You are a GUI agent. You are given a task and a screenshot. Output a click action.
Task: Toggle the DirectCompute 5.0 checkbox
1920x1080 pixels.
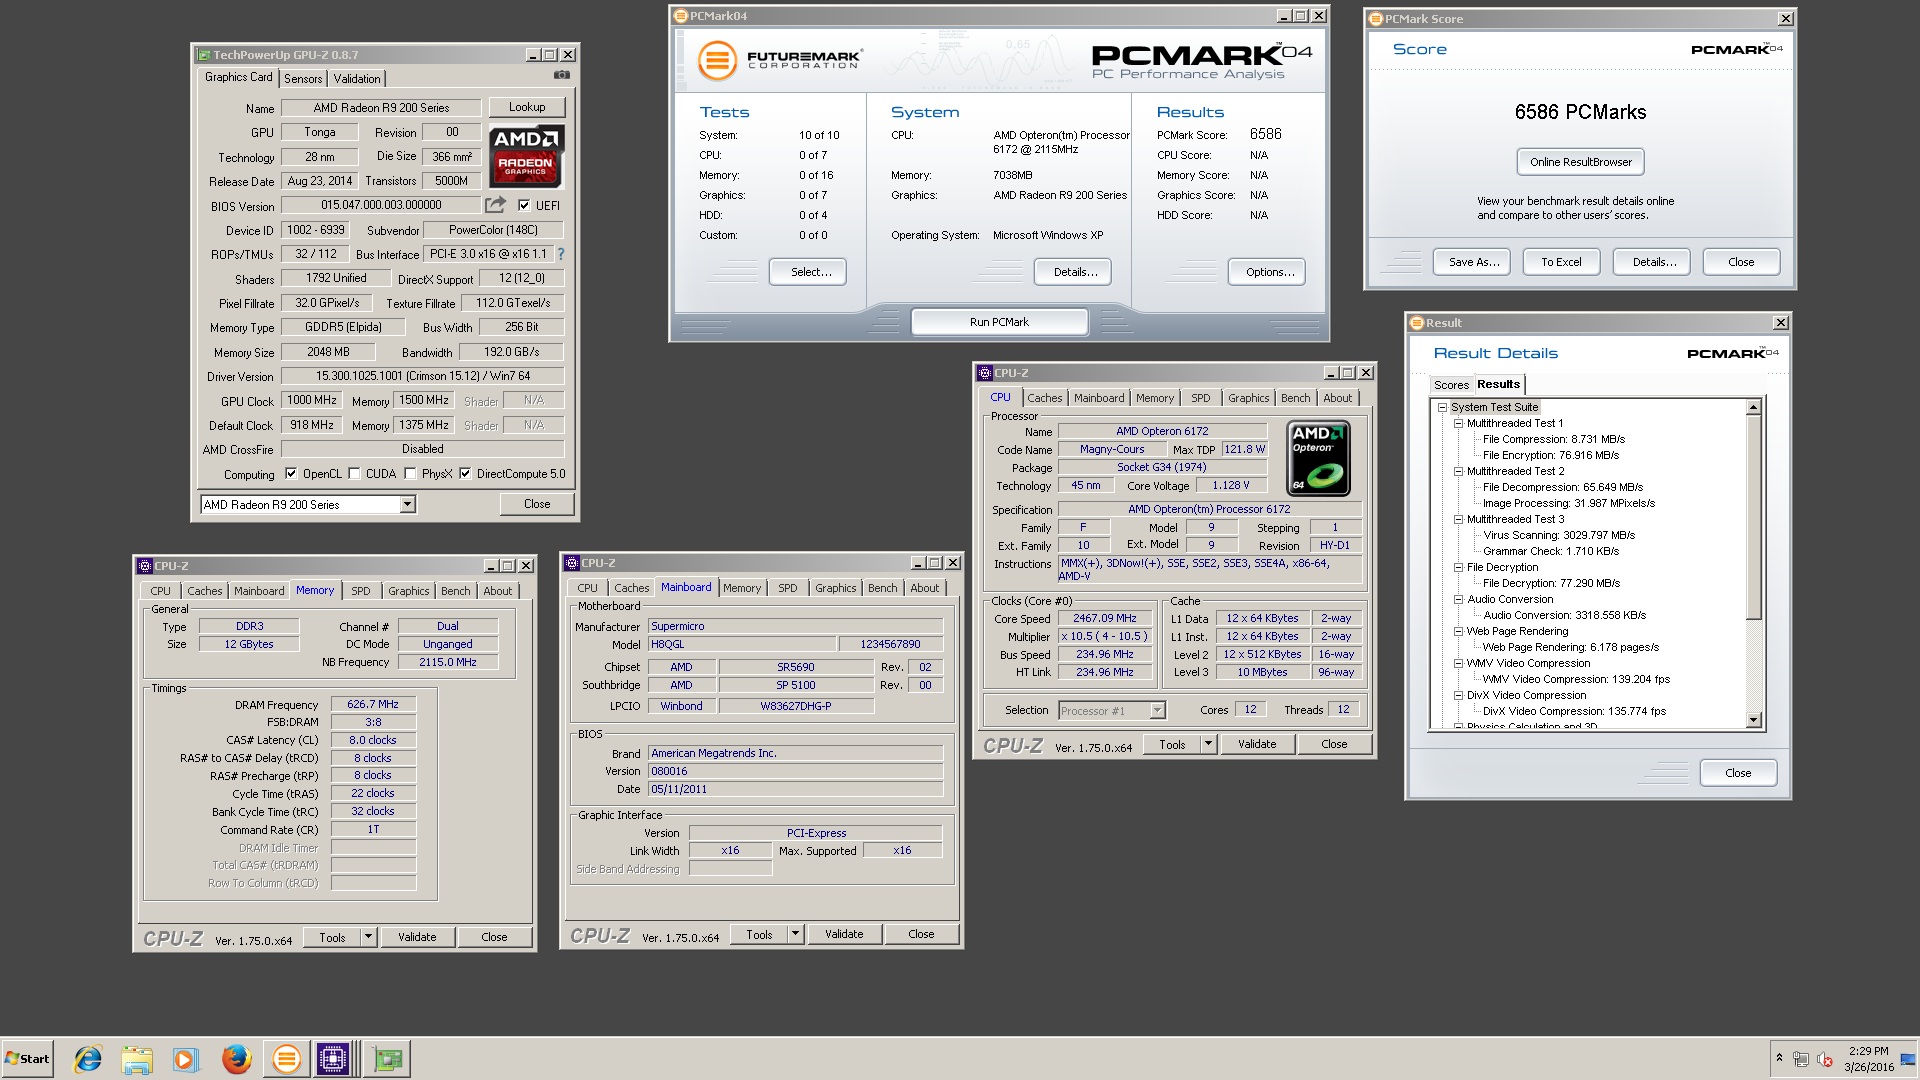pos(465,474)
